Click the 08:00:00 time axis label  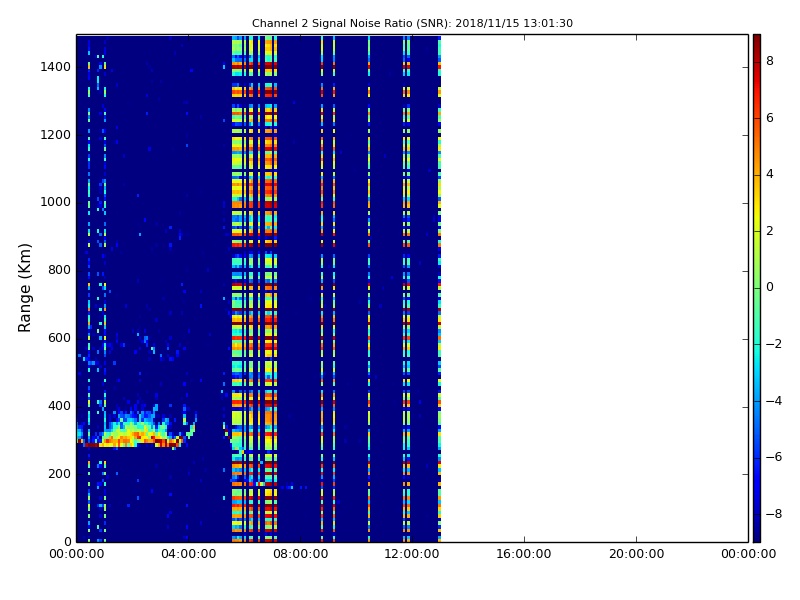tap(301, 554)
